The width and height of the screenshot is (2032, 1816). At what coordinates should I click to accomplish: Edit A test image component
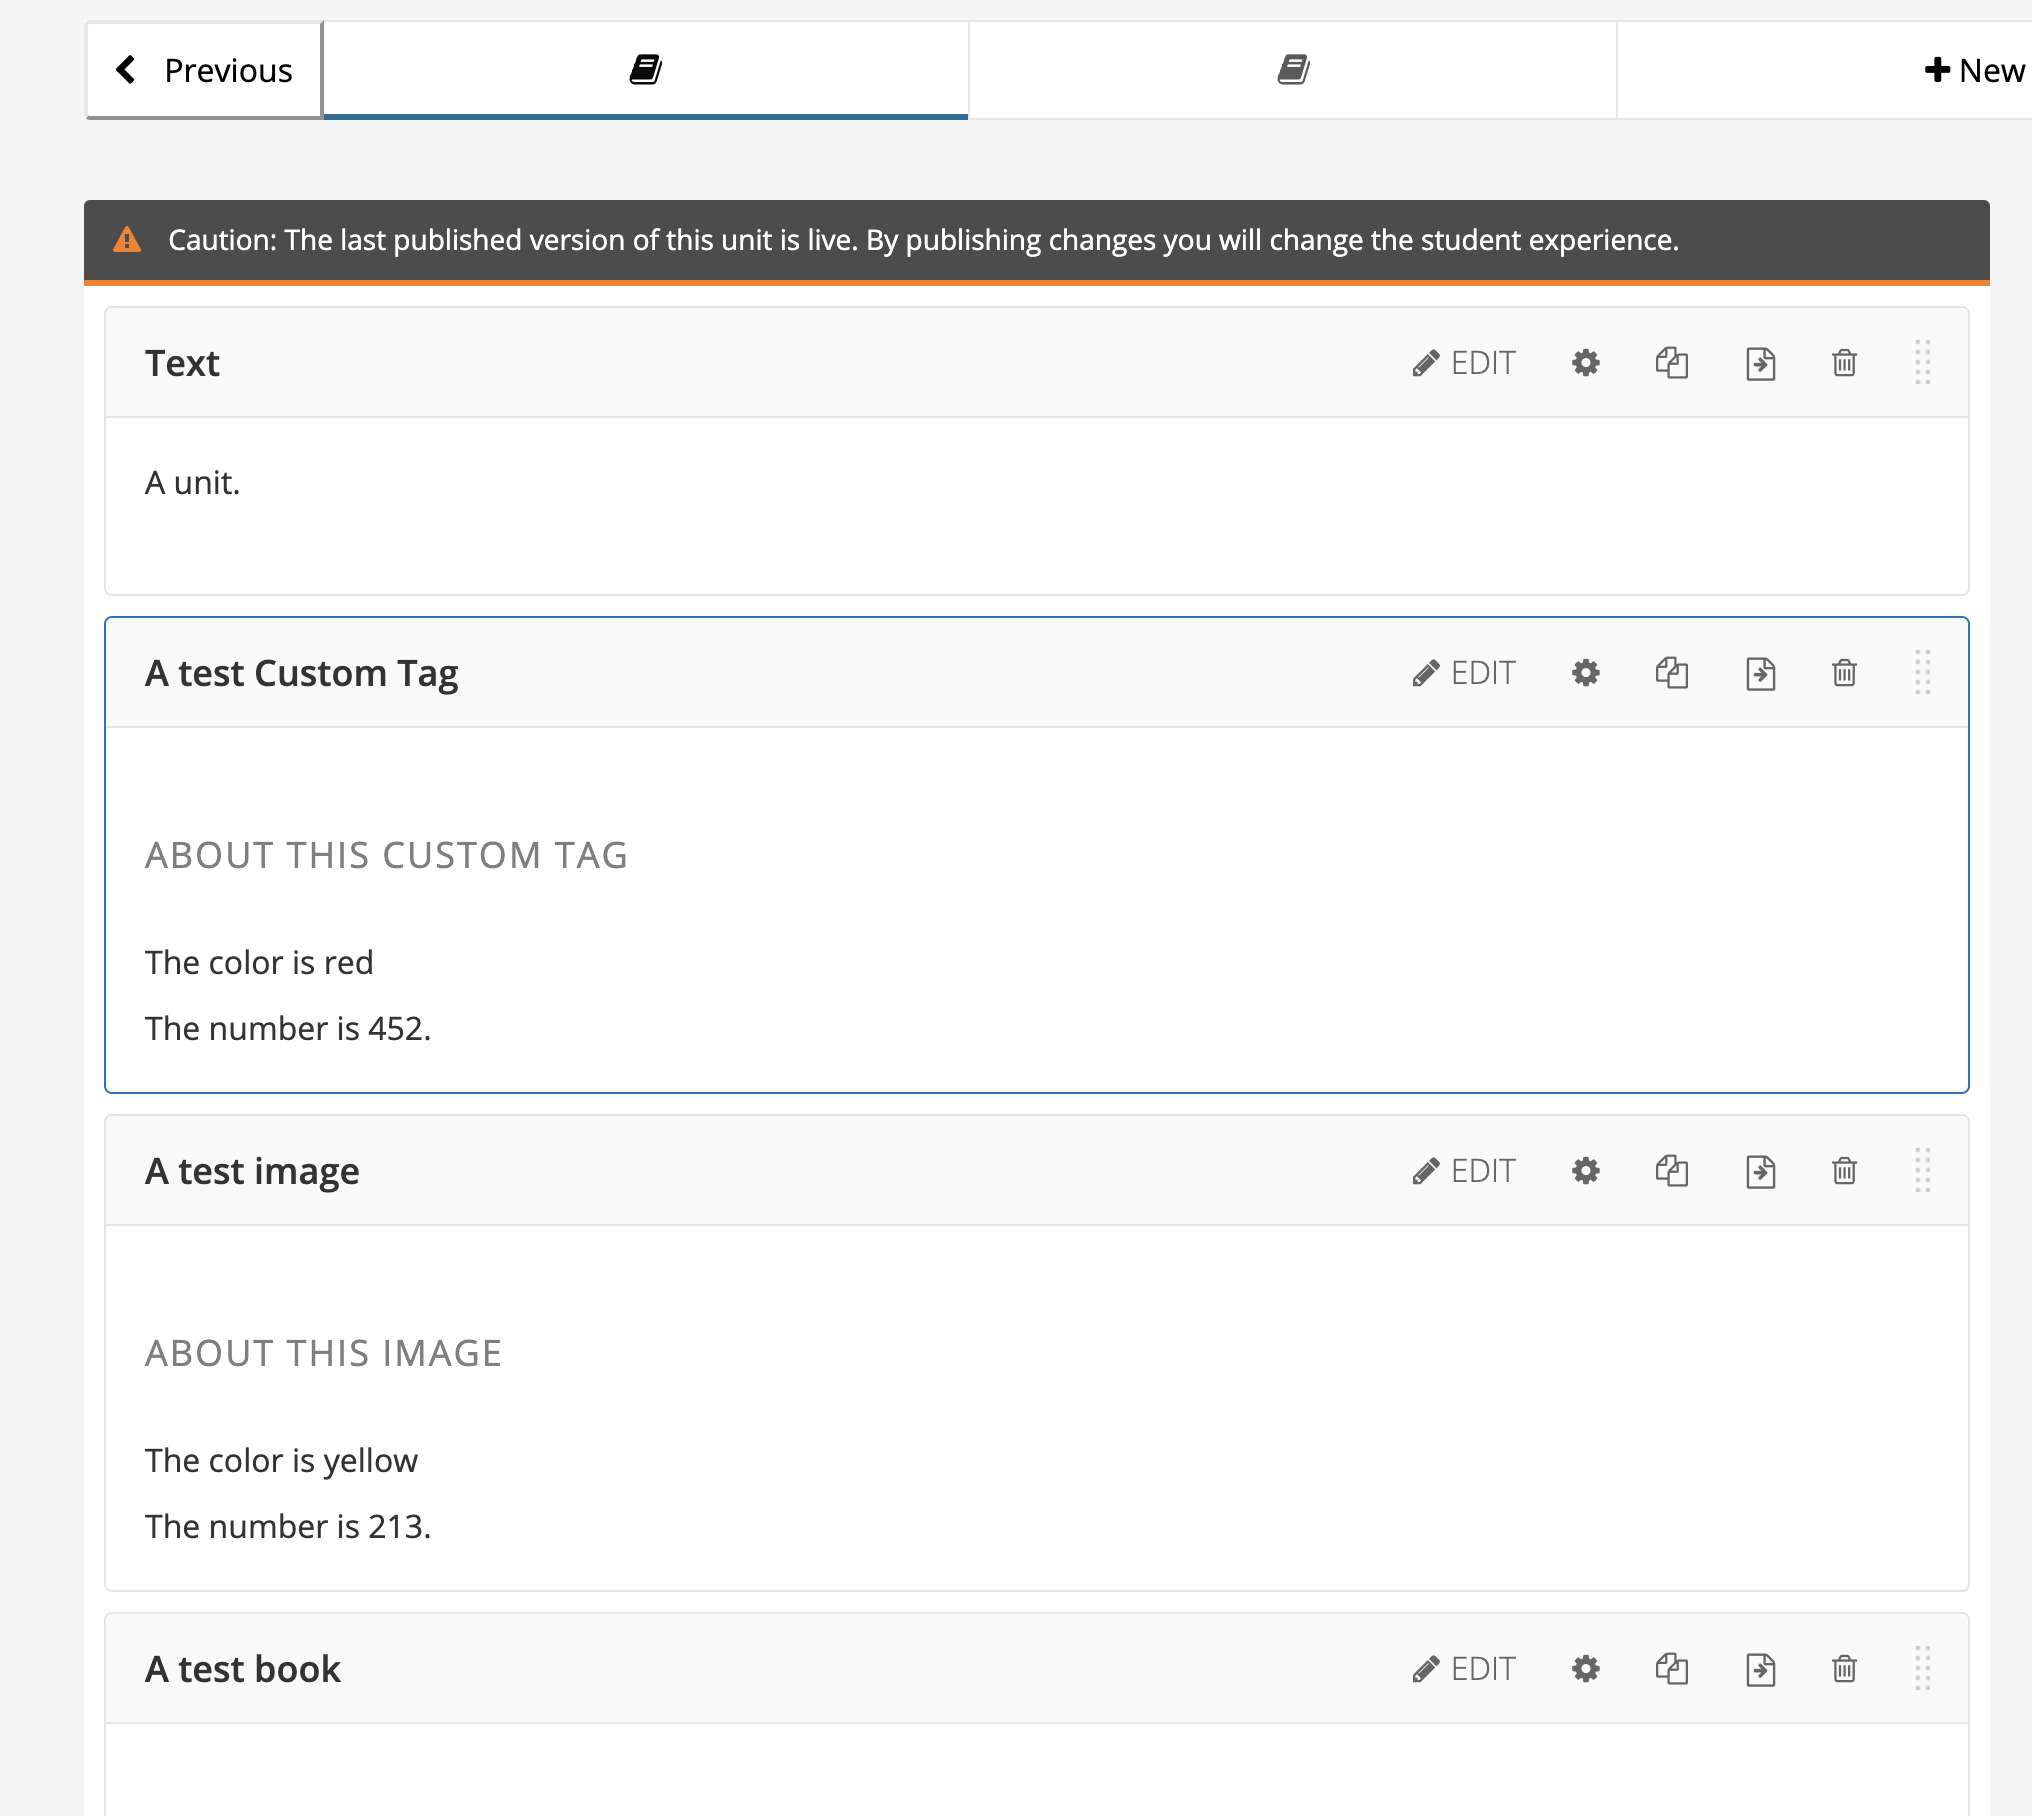click(x=1464, y=1171)
